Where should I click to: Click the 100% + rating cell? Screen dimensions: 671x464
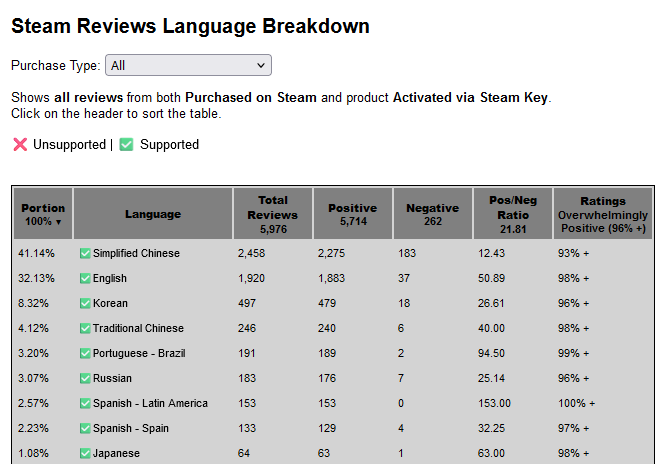pos(576,403)
